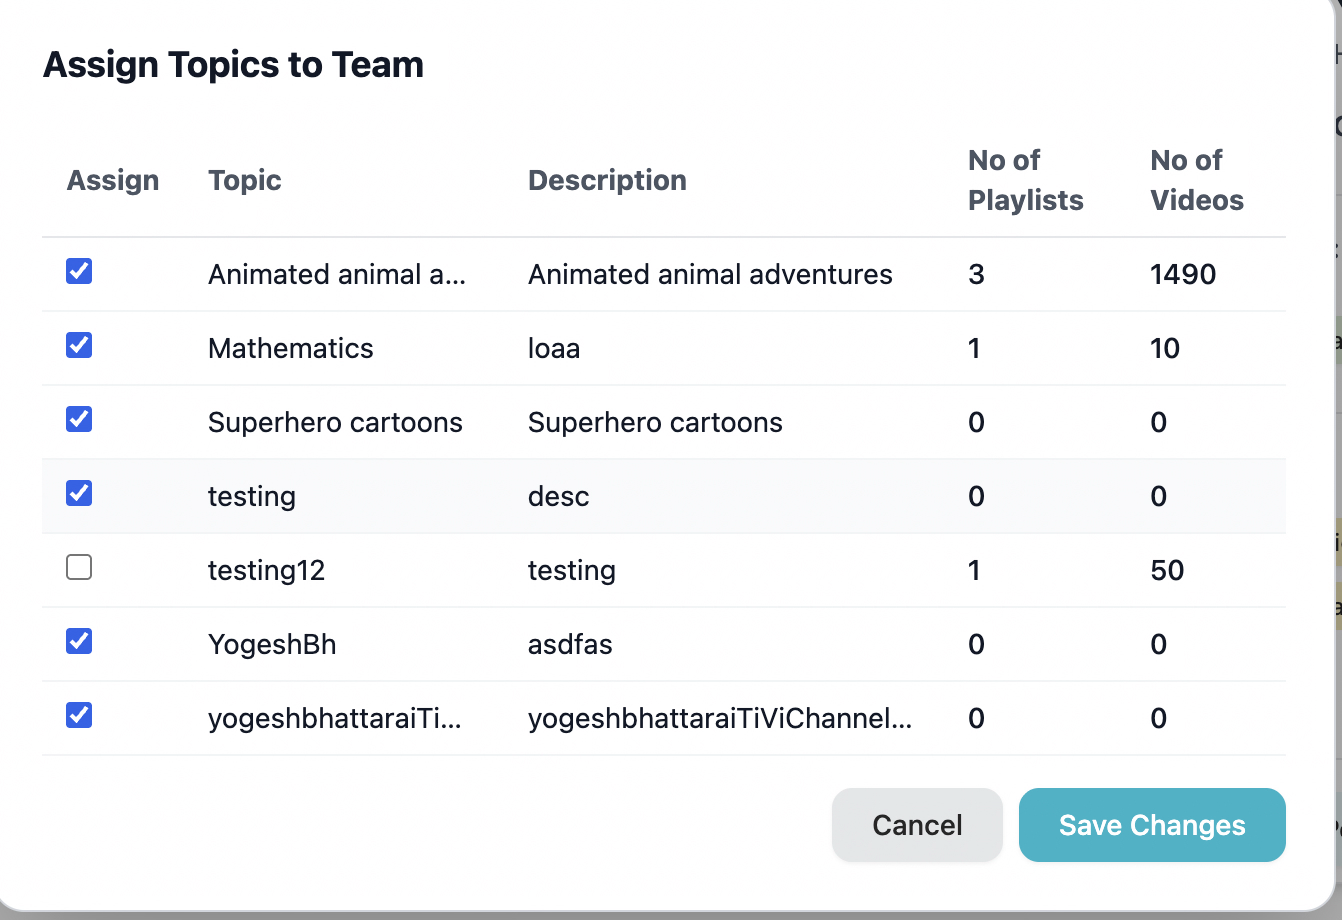Toggle the checkbox for the testing topic
The height and width of the screenshot is (920, 1342).
pos(79,493)
